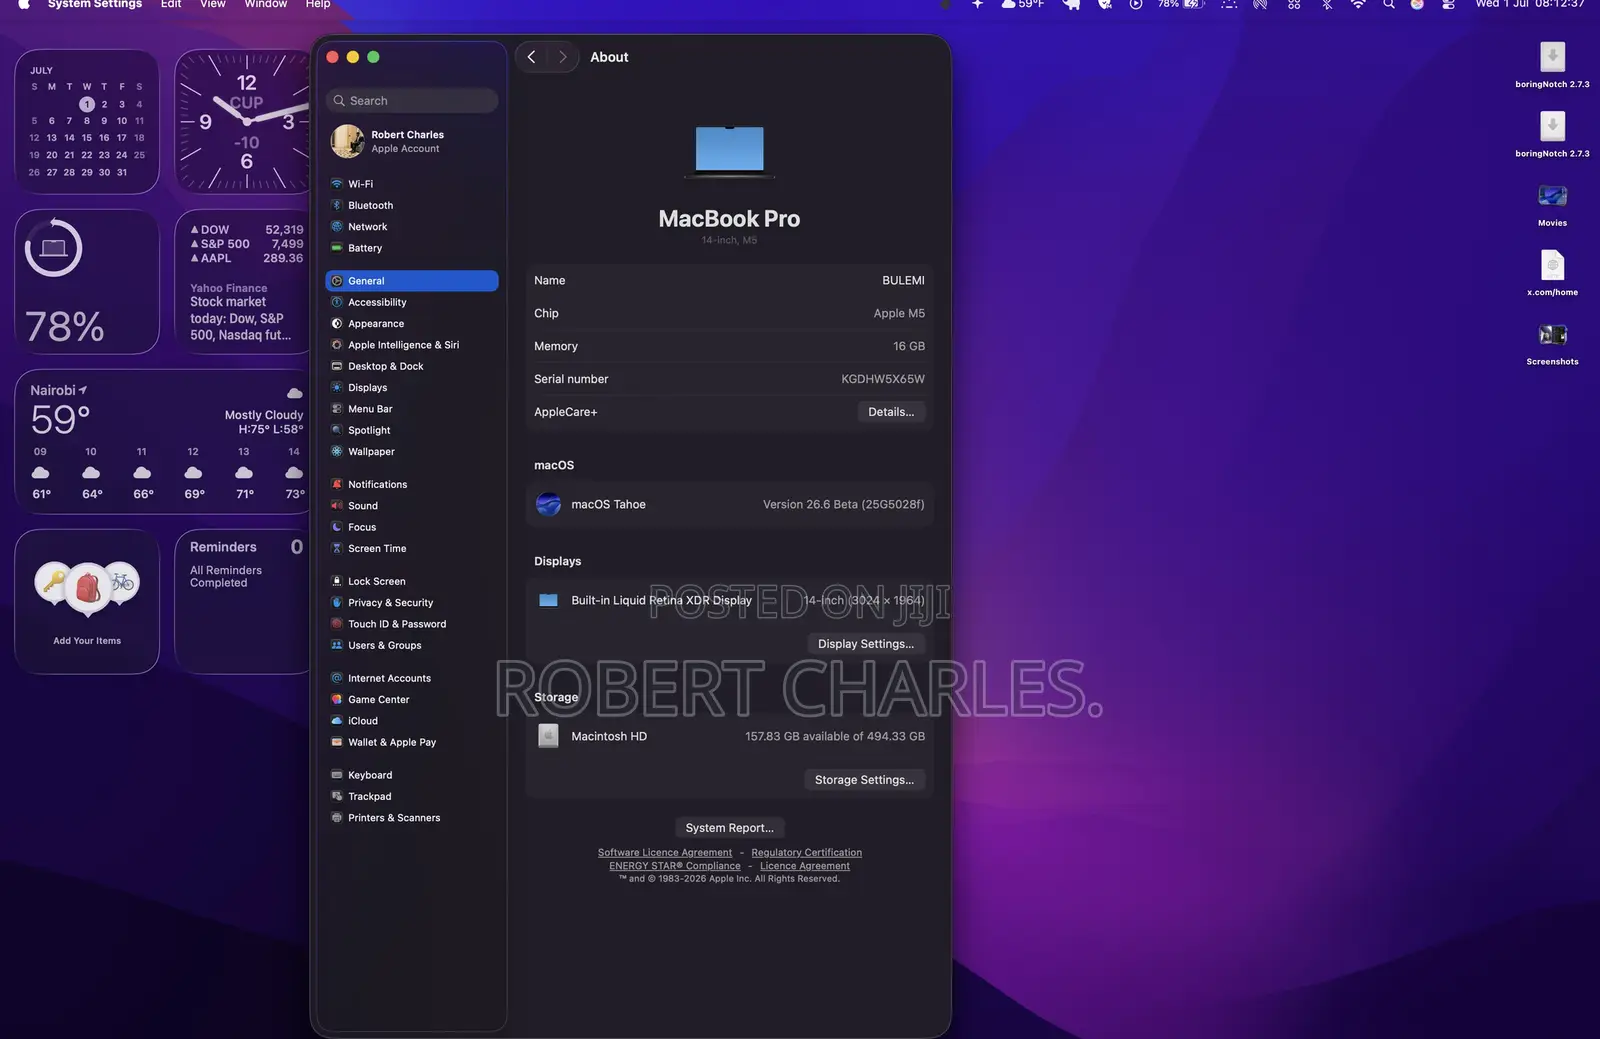Open Storage Settings button
Image resolution: width=1600 pixels, height=1039 pixels.
coord(864,780)
